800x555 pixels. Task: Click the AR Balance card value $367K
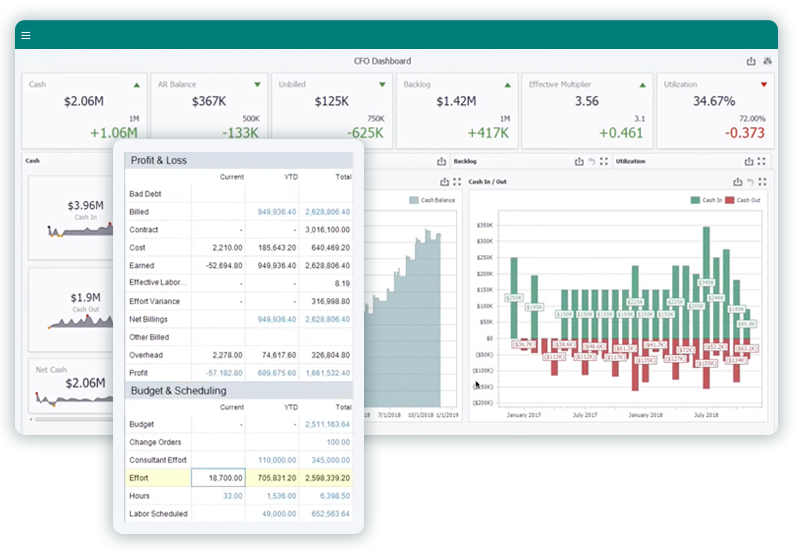click(209, 101)
